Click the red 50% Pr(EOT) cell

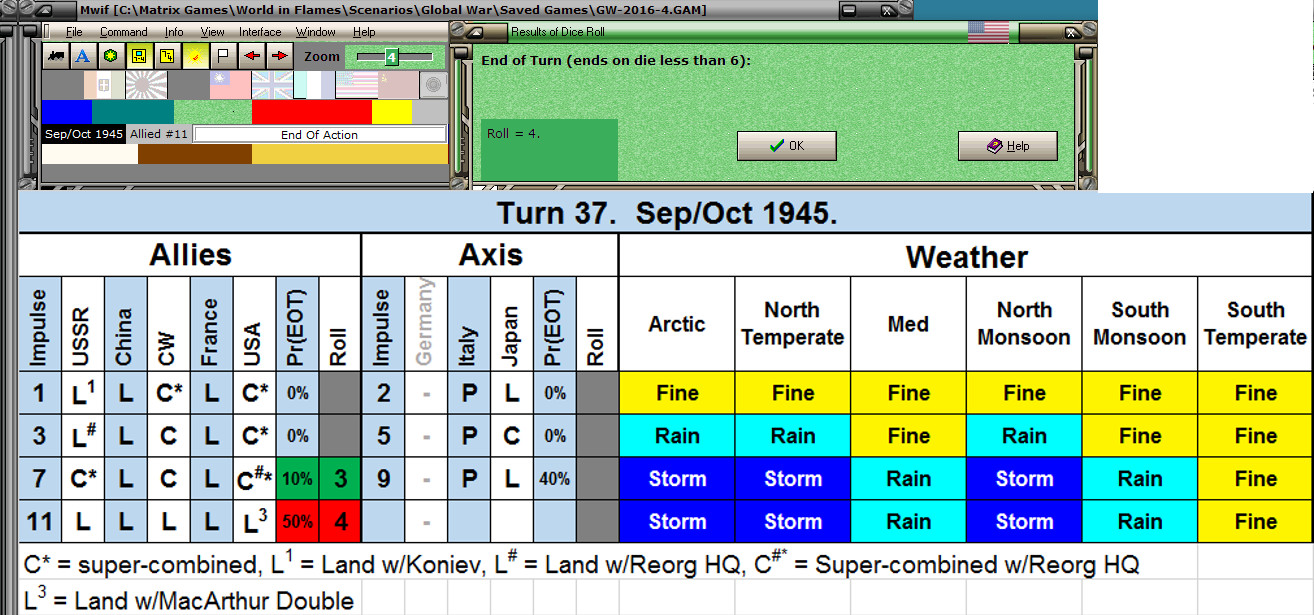point(297,522)
